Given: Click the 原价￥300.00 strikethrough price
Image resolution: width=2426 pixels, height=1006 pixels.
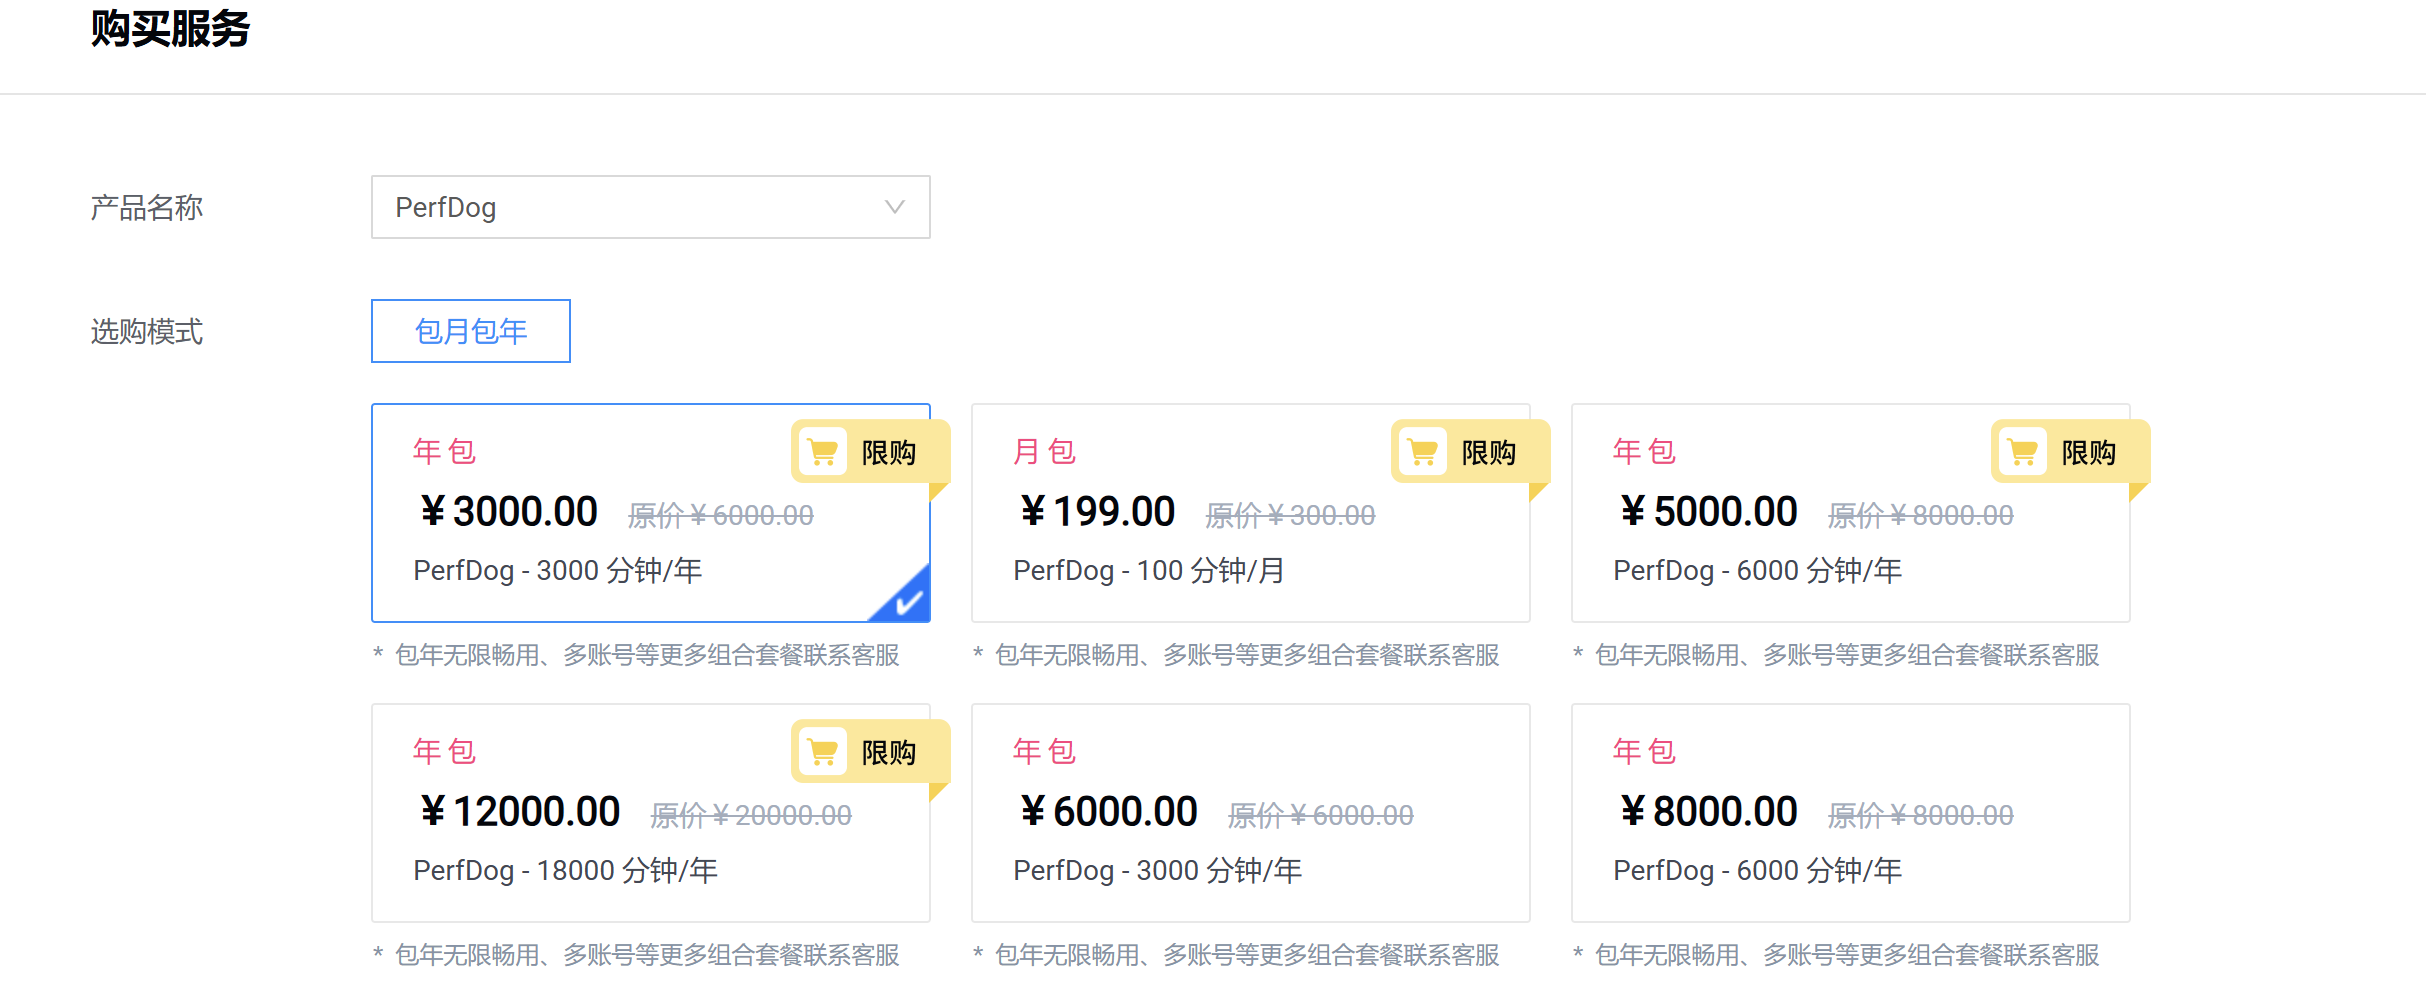Looking at the screenshot, I should [x=1290, y=515].
